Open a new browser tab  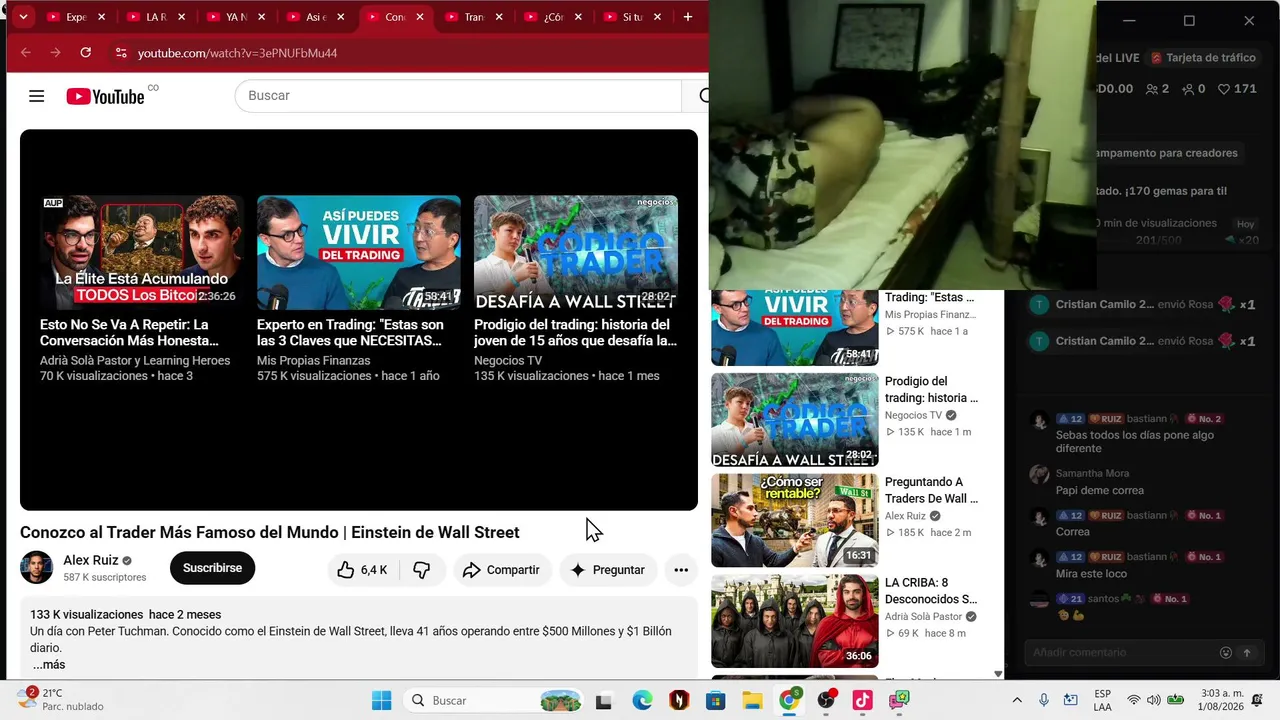click(687, 17)
